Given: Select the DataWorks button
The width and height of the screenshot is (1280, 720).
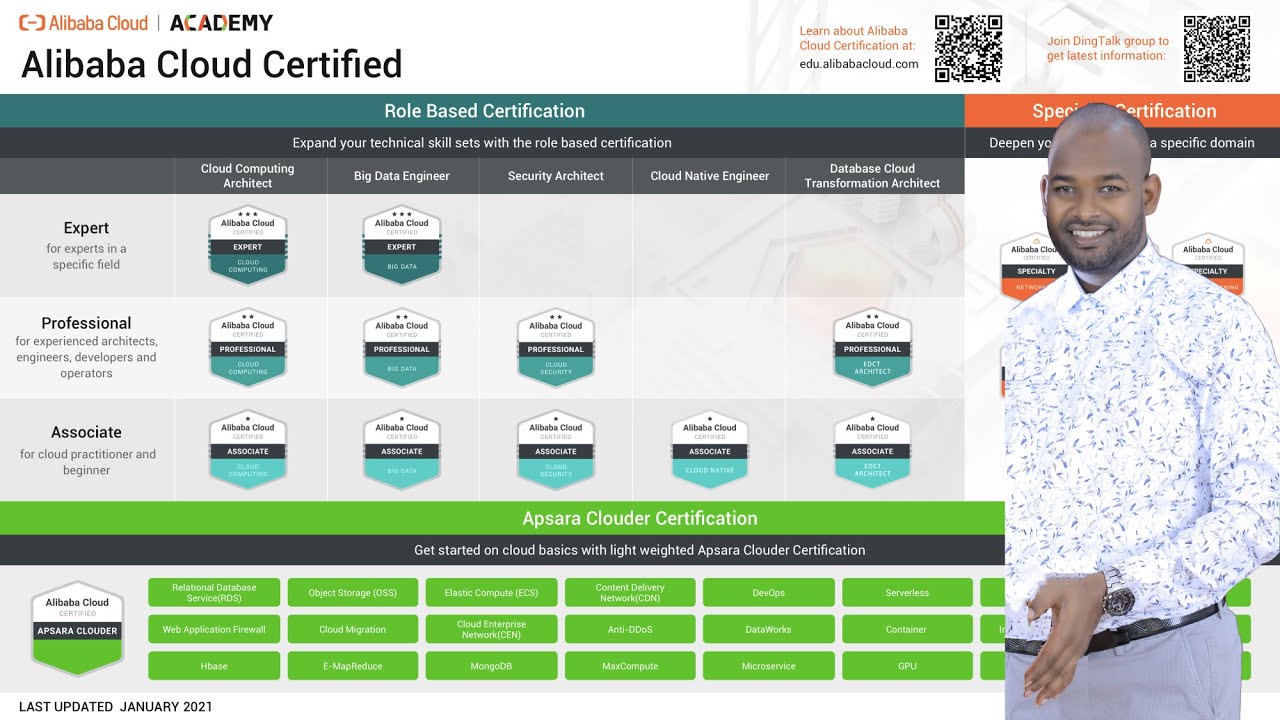Looking at the screenshot, I should click(x=769, y=629).
